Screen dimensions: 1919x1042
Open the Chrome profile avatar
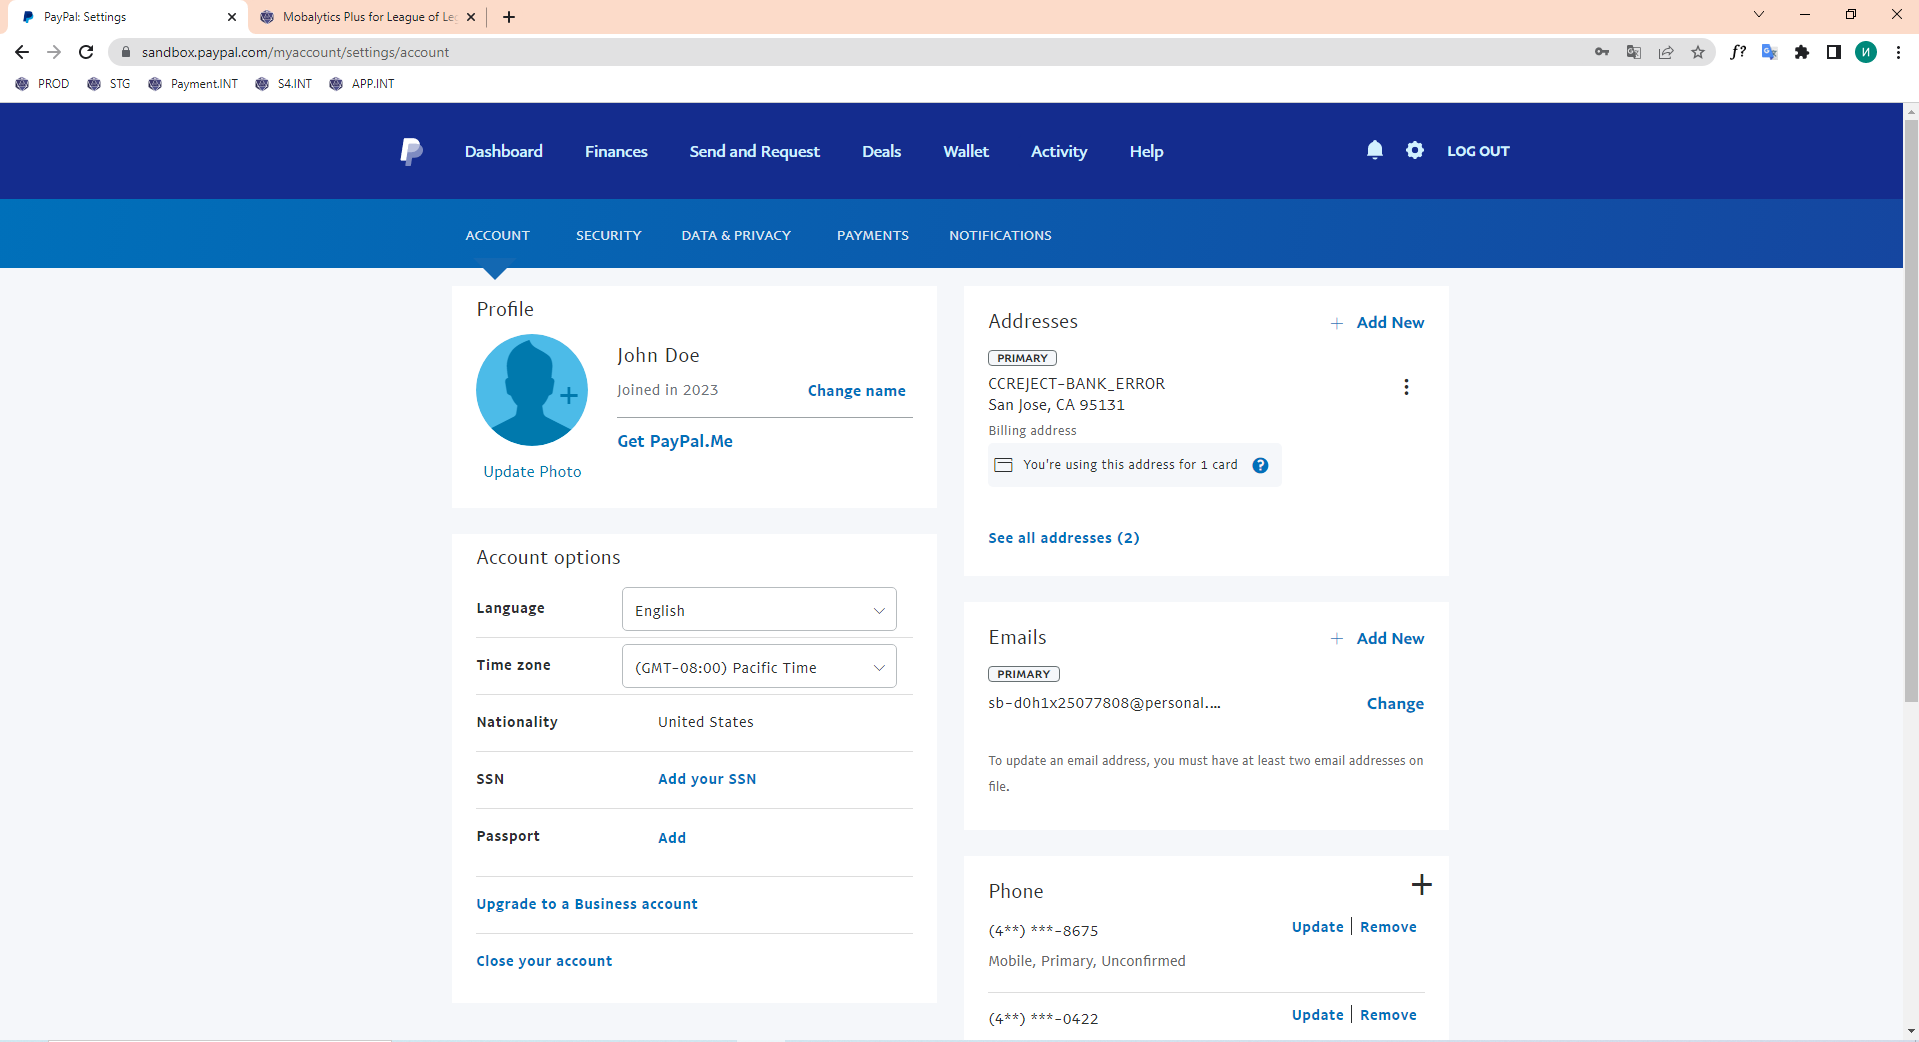(1866, 52)
